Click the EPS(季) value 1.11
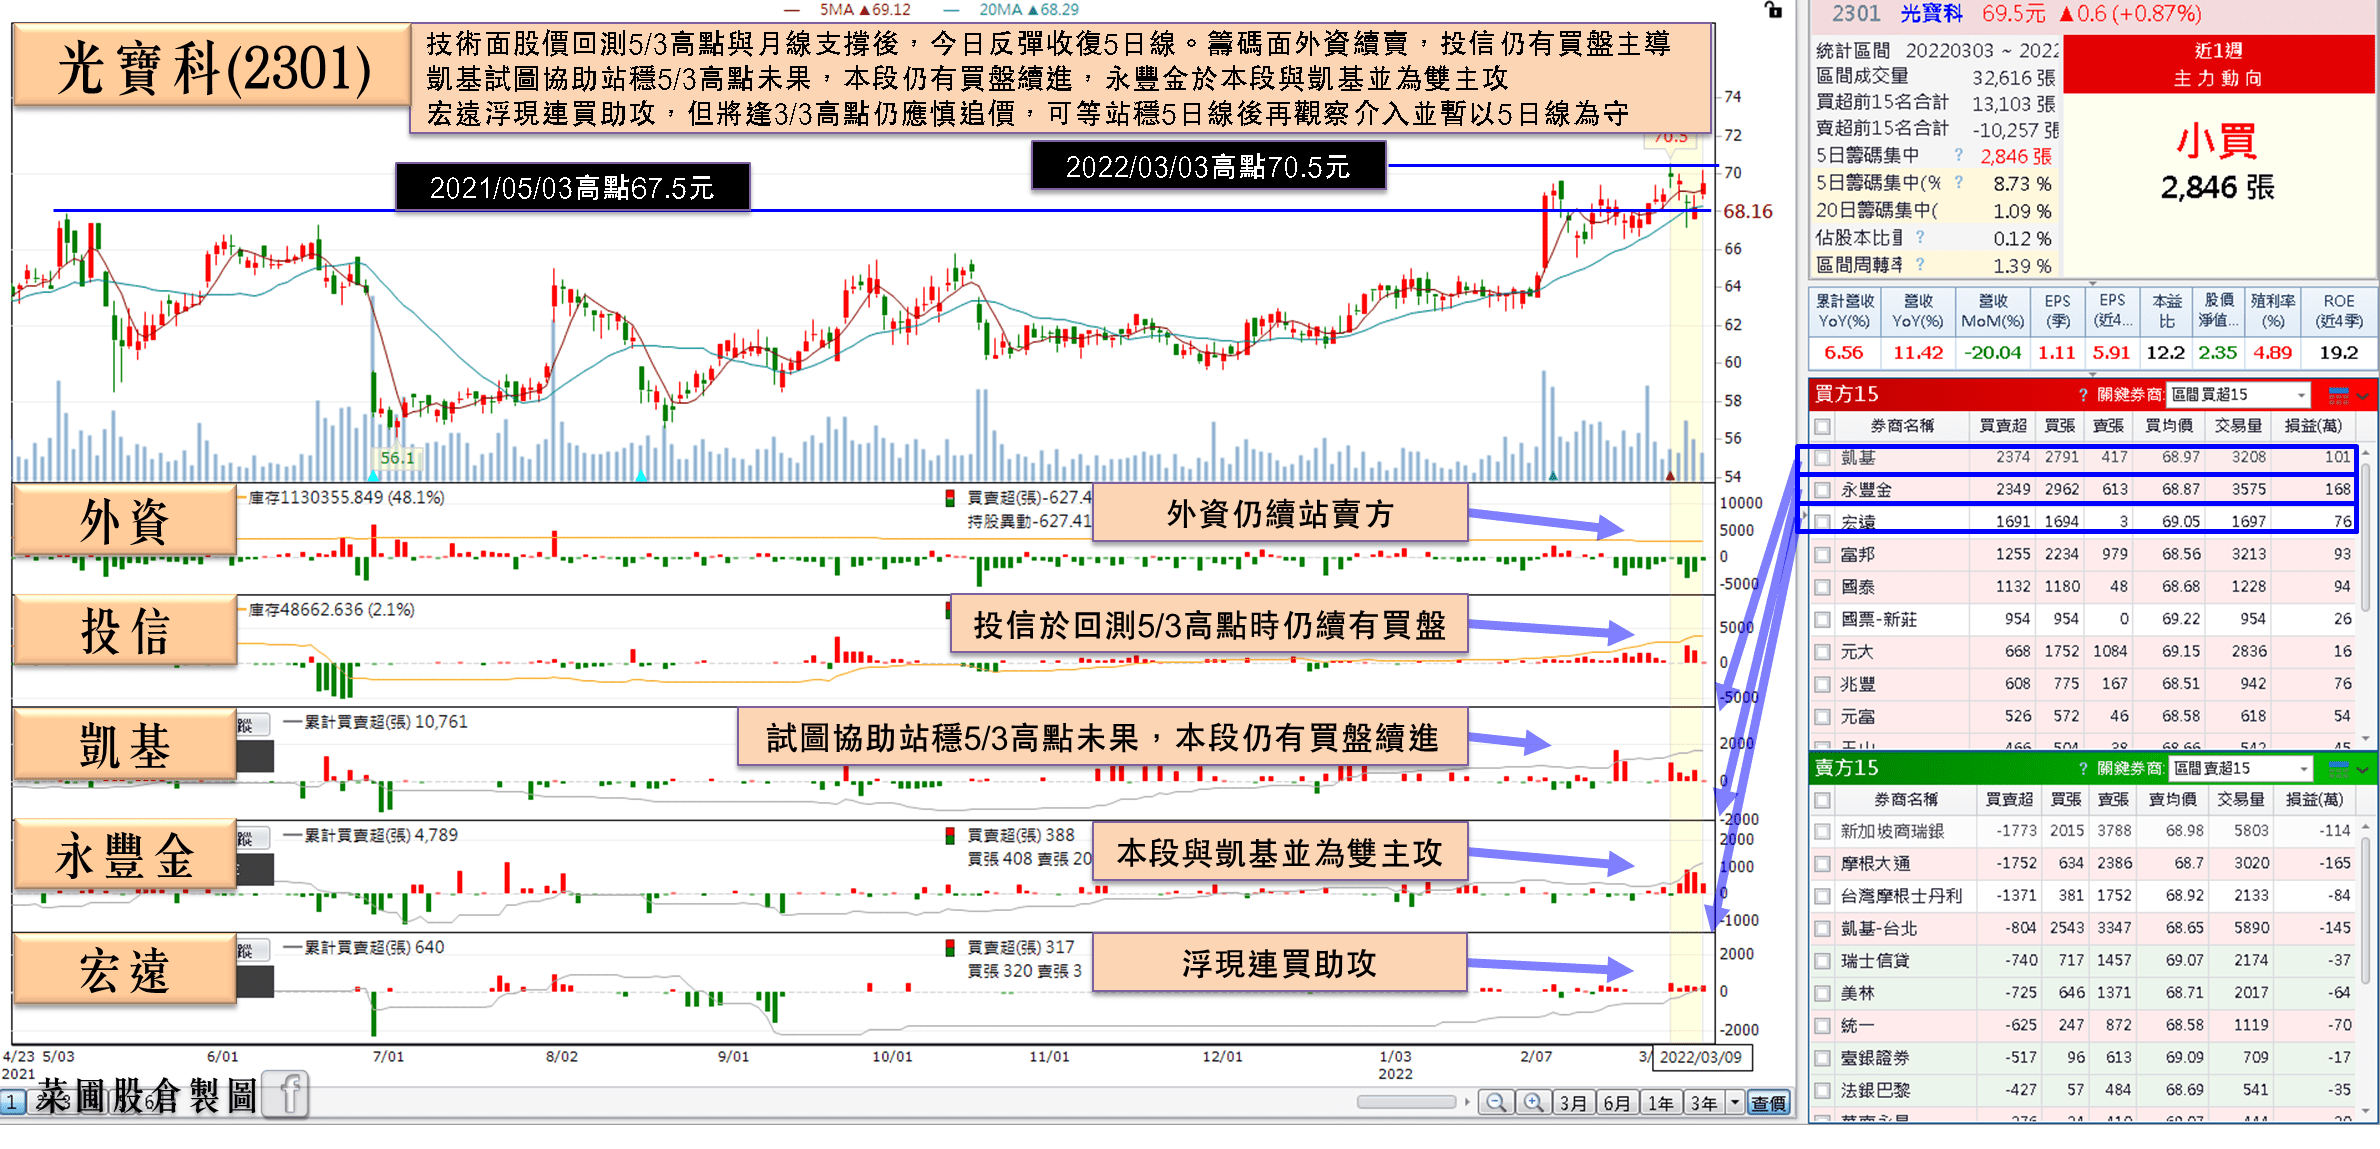This screenshot has width=2380, height=1149. click(2057, 353)
